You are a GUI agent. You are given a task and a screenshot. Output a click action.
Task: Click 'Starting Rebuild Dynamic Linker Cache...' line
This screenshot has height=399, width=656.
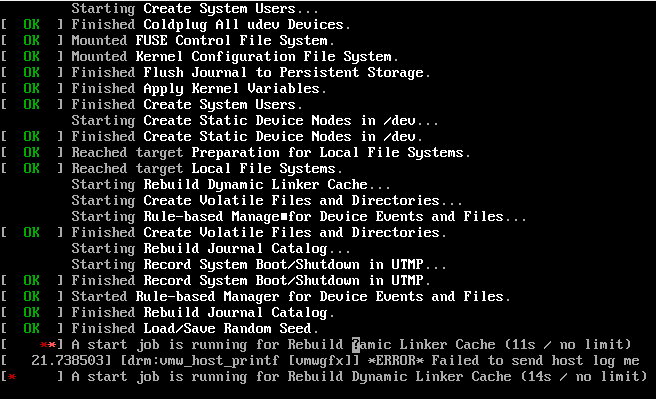231,184
